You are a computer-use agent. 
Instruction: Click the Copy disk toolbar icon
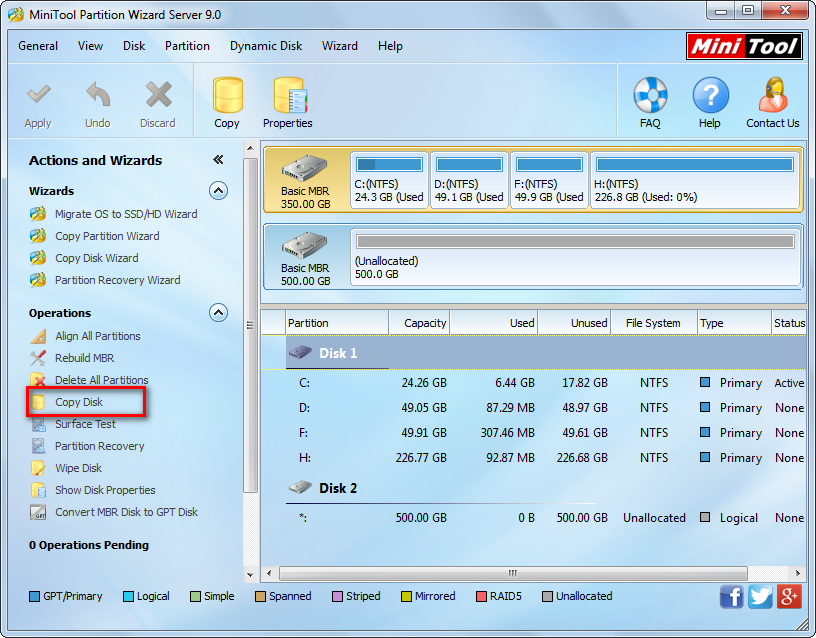pyautogui.click(x=227, y=95)
